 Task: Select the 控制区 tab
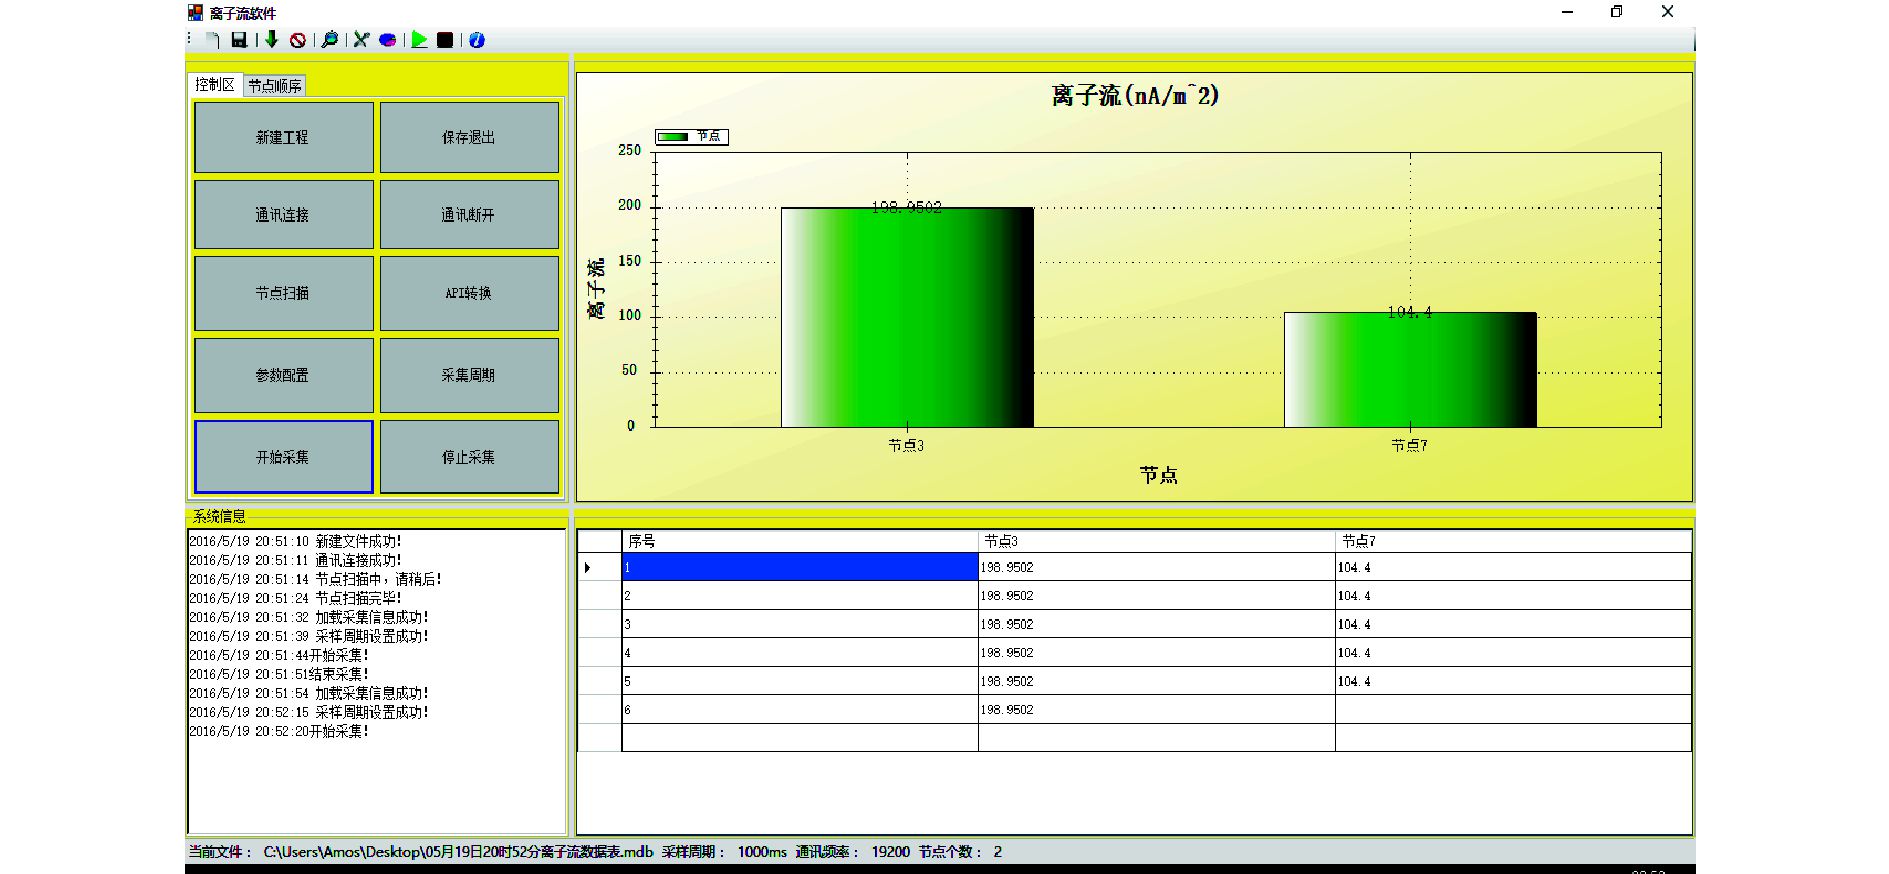click(215, 85)
